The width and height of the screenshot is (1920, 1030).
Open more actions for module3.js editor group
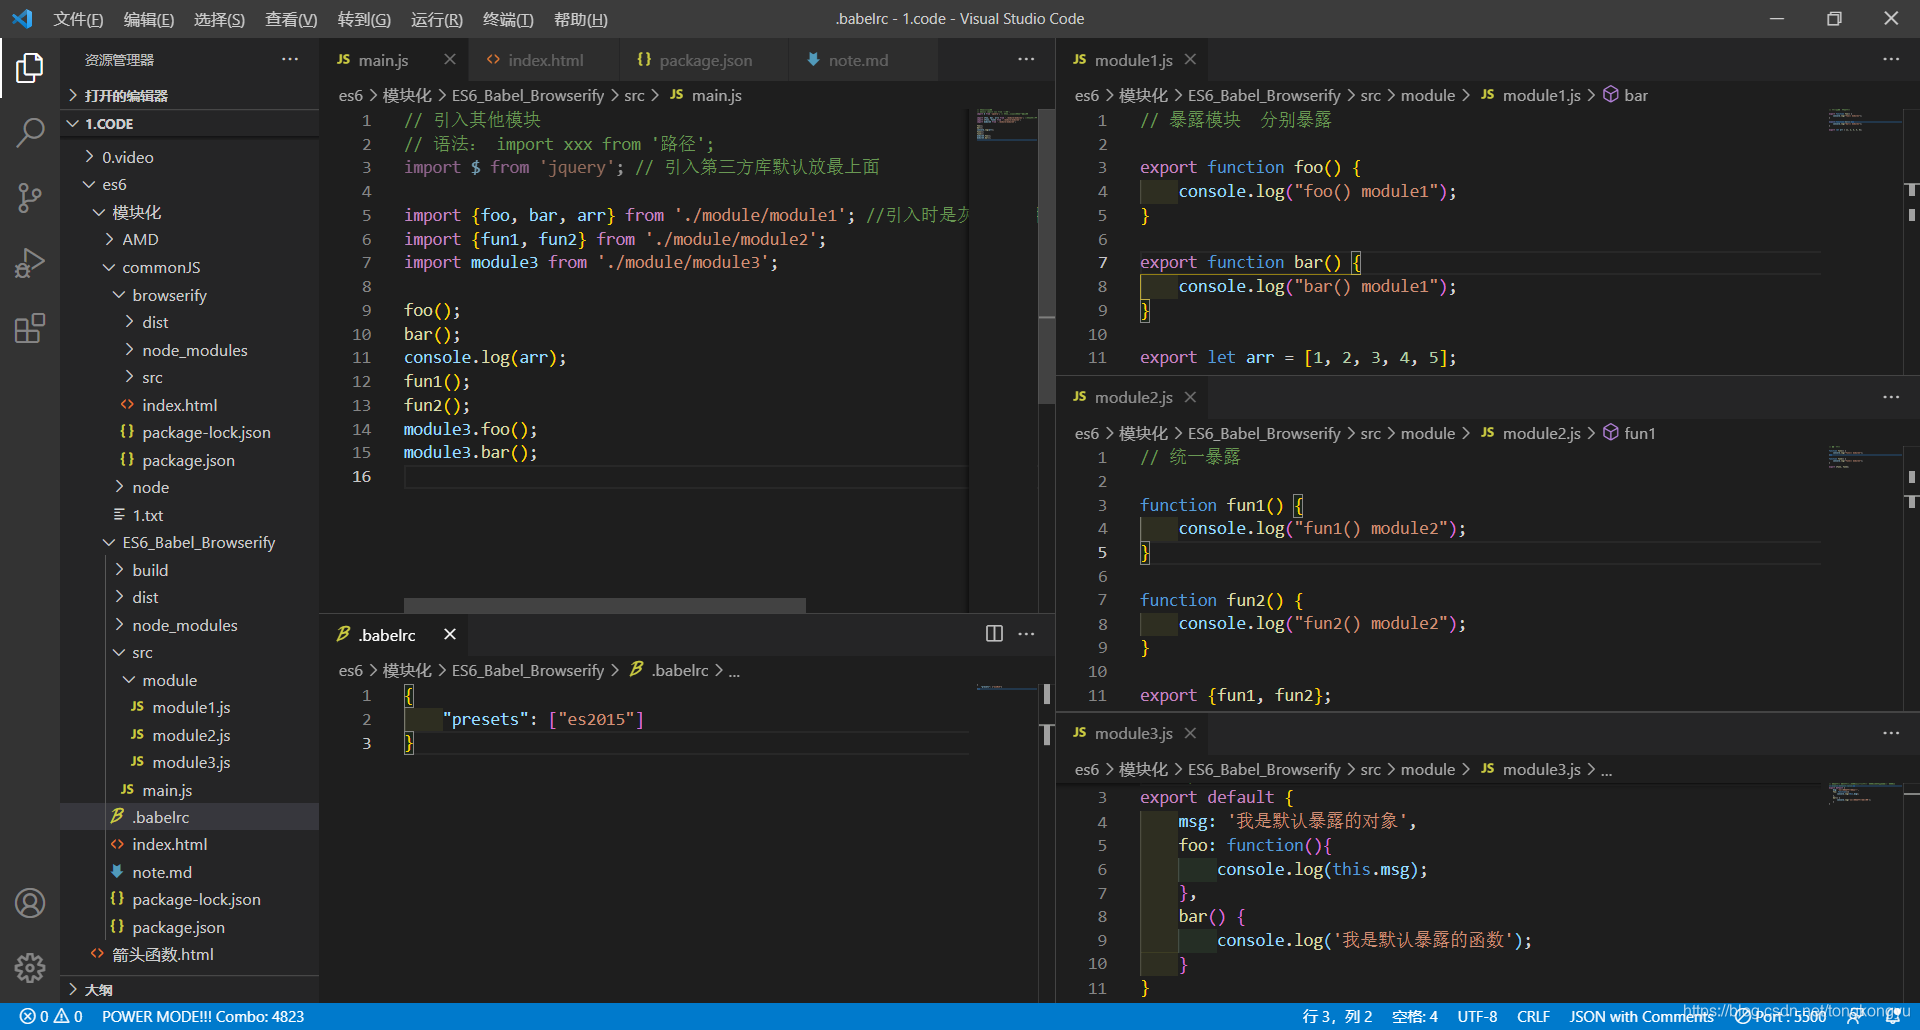1891,733
